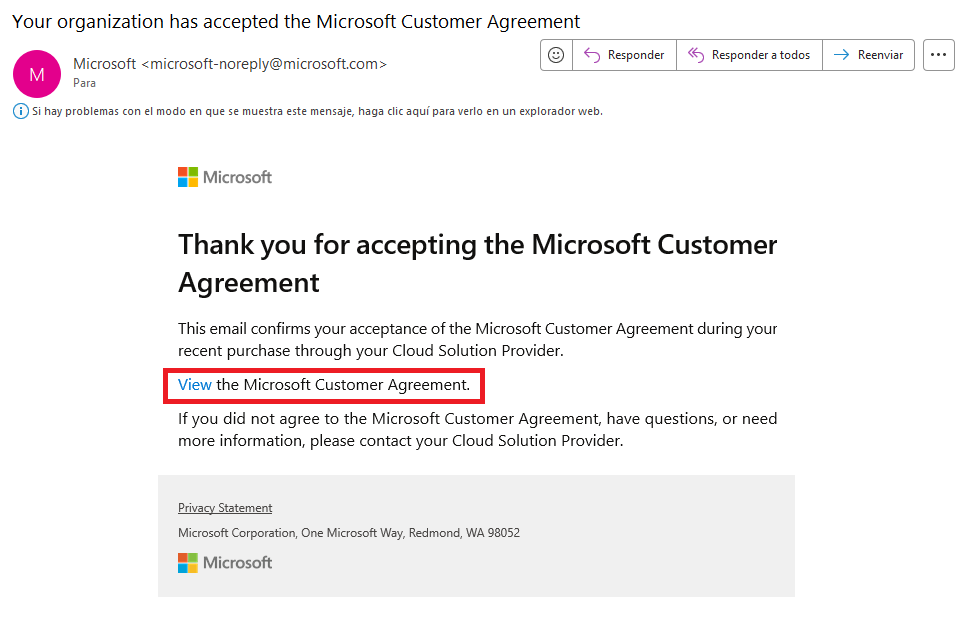Screen dimensions: 969x639
Task: Click the Microsoft logo in the footer
Action: pyautogui.click(x=225, y=563)
